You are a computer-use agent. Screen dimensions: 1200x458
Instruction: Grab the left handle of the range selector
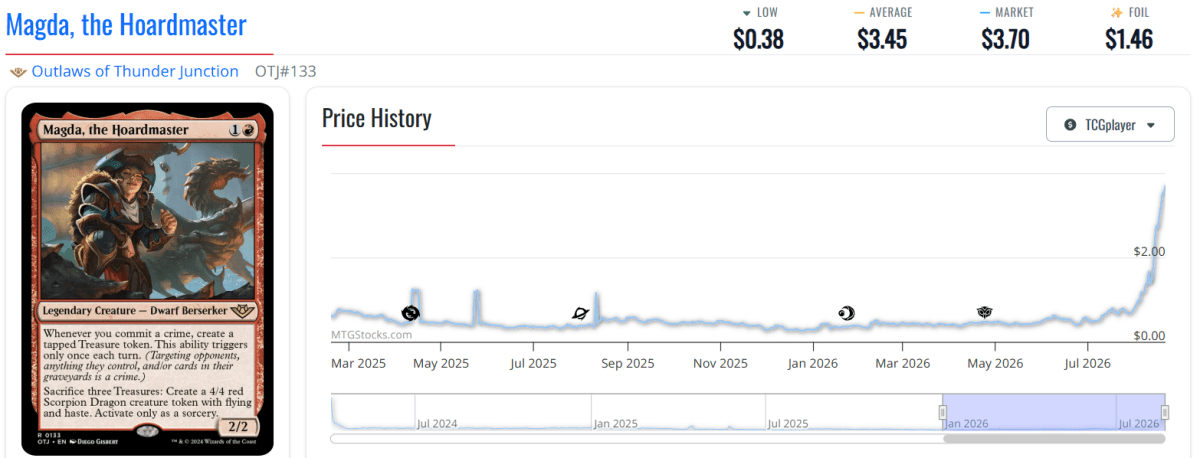point(942,413)
